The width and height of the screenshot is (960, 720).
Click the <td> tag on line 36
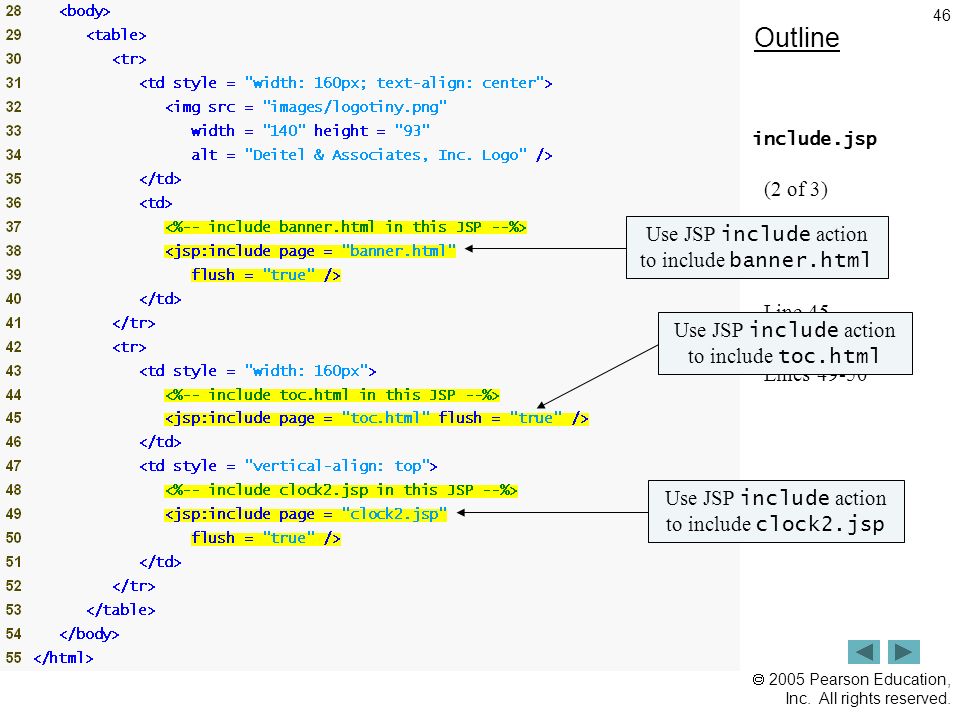tap(156, 203)
